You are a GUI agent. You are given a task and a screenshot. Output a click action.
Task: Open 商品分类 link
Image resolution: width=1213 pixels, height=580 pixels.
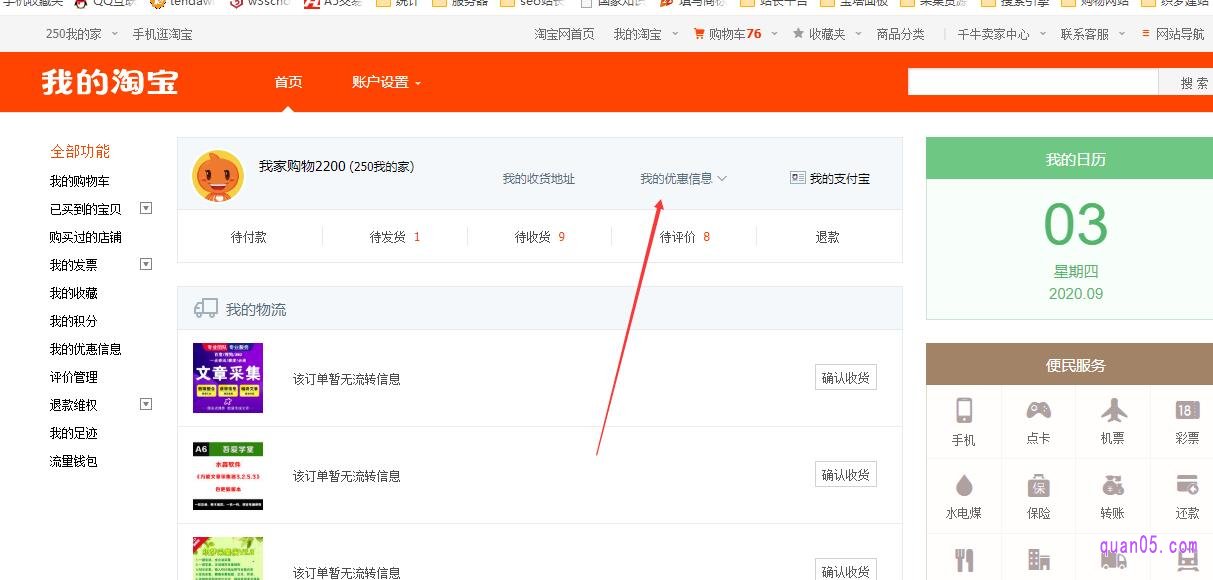901,34
